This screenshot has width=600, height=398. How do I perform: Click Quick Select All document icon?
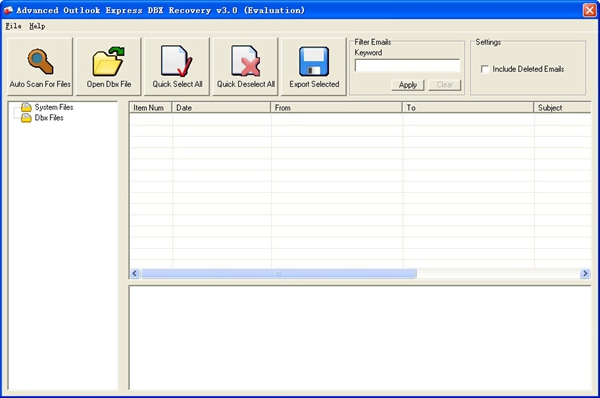(176, 61)
